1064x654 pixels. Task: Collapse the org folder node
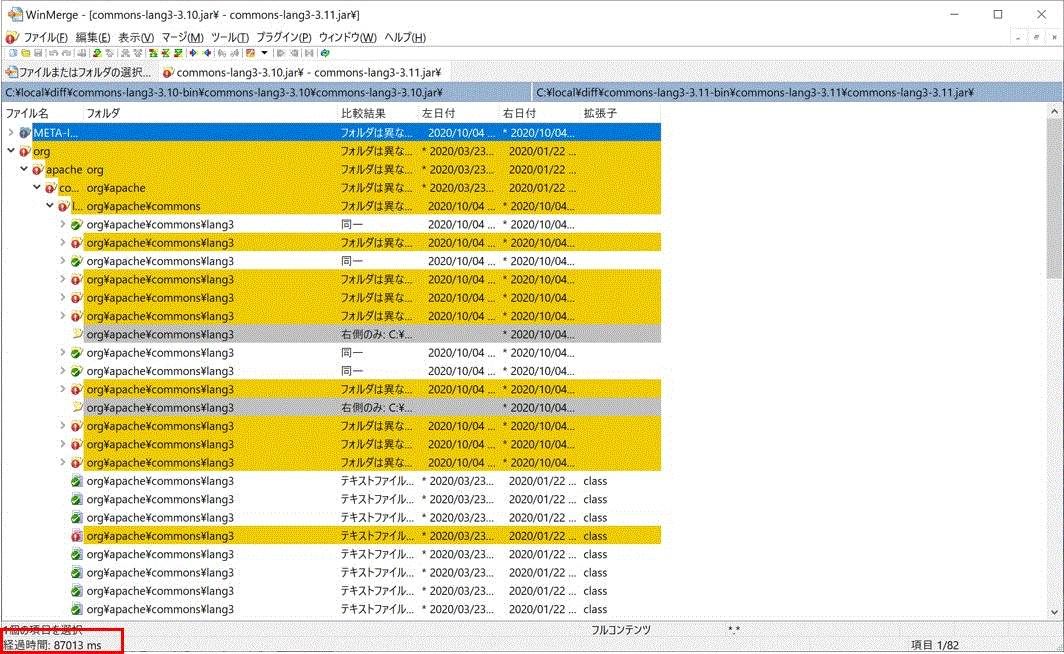pos(11,151)
